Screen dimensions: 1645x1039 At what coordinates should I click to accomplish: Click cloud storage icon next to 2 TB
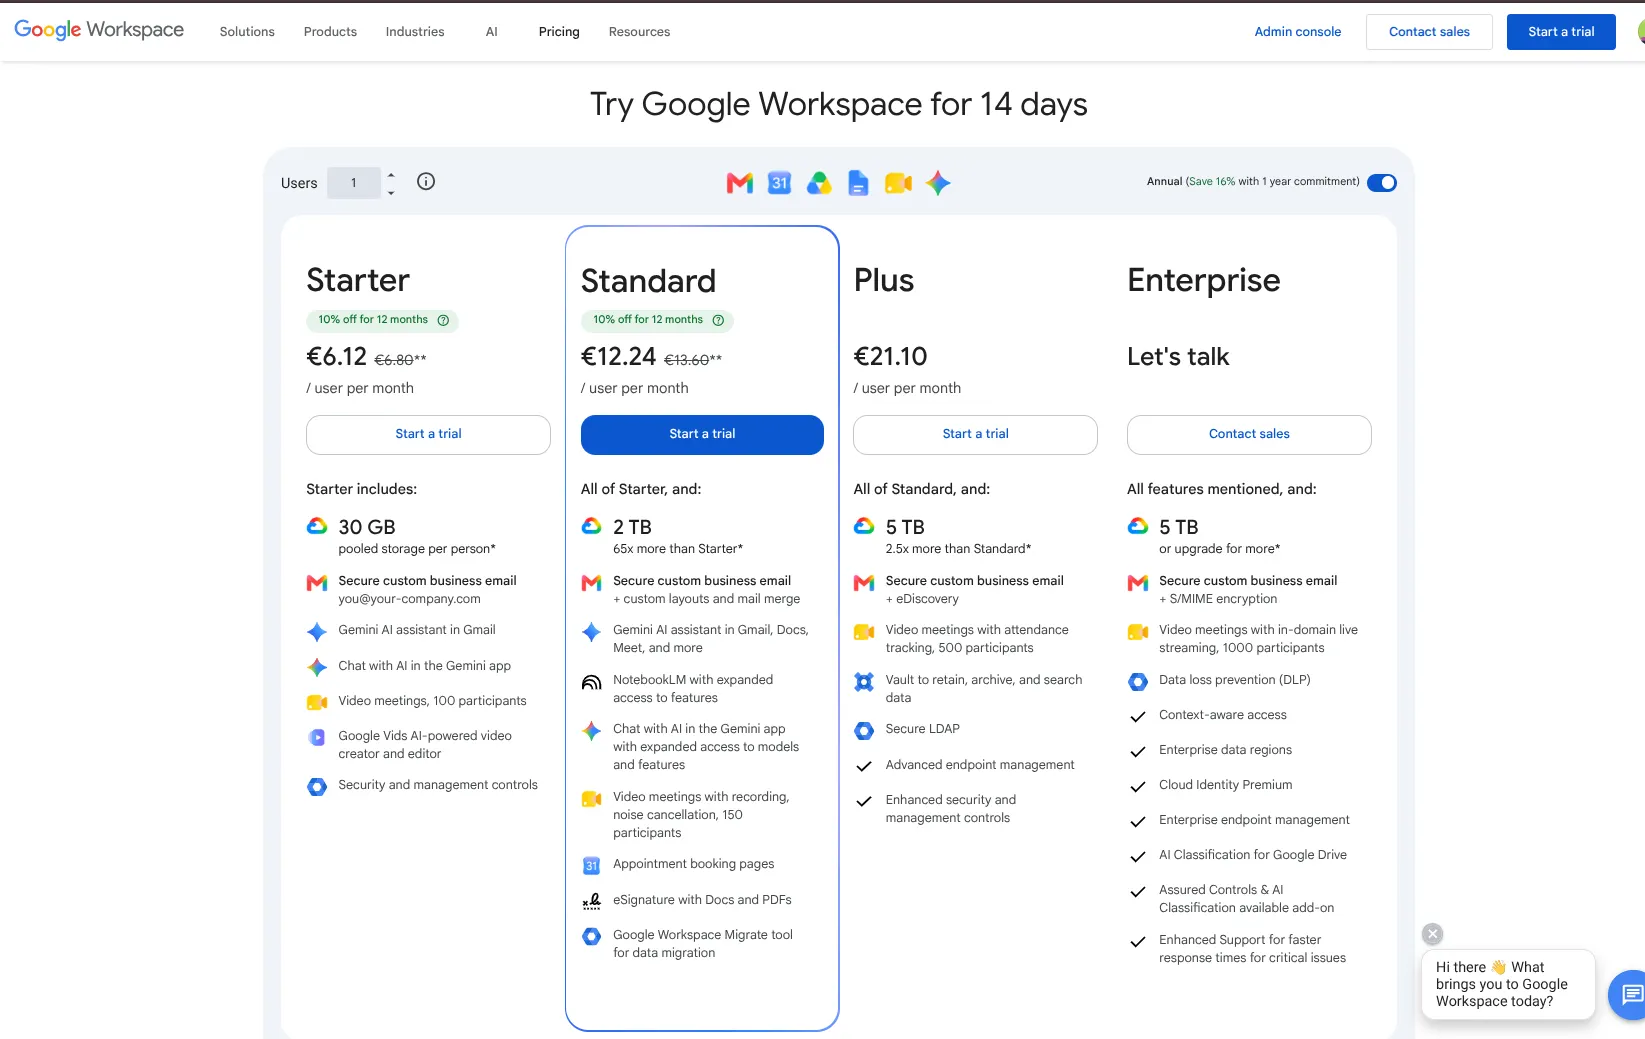(x=592, y=526)
